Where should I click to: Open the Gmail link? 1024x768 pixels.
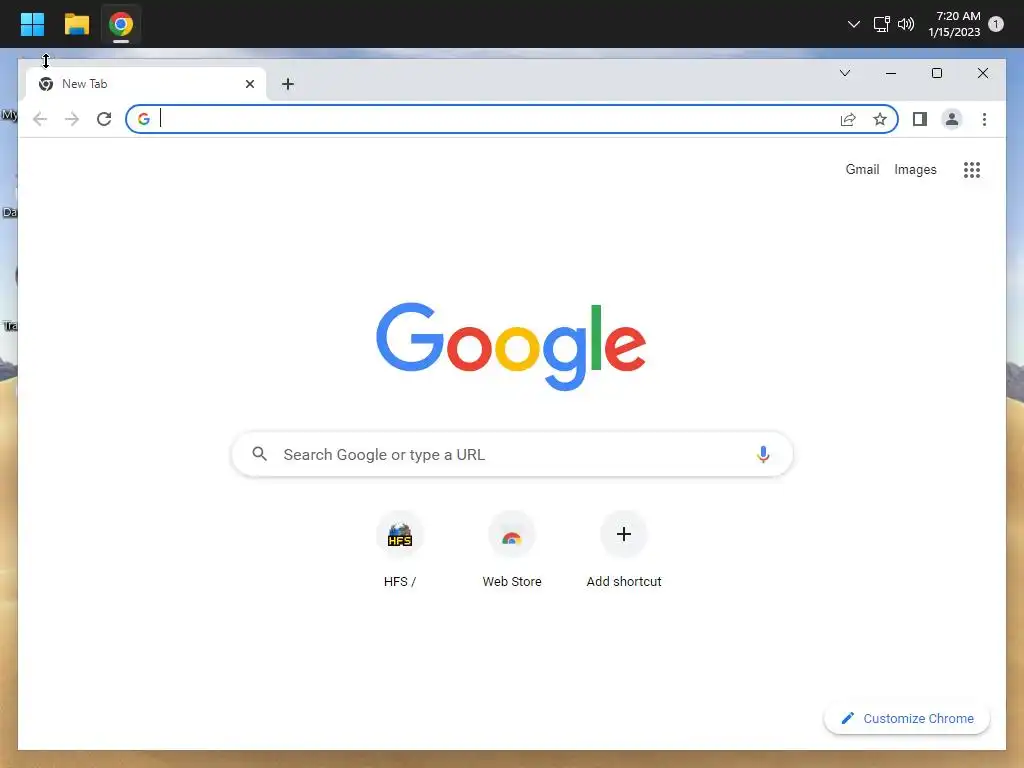[862, 170]
